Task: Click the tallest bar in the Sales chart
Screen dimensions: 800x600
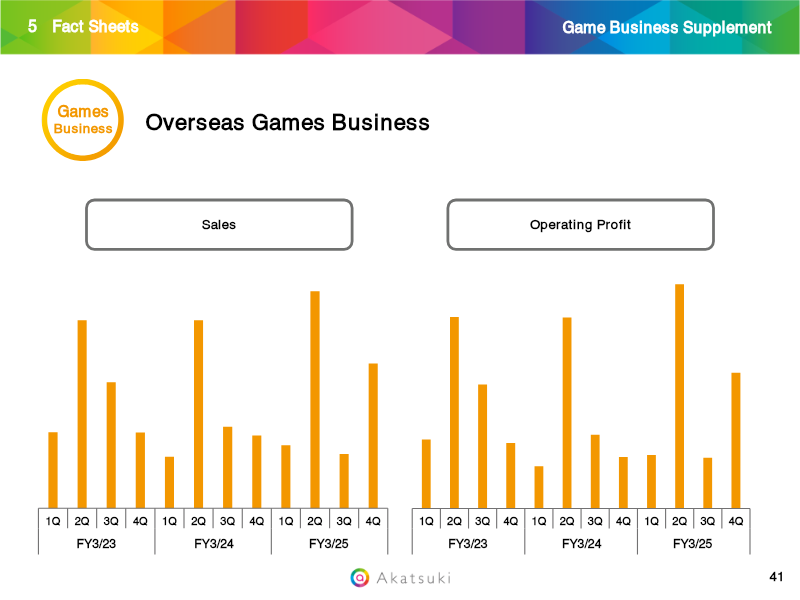Action: pos(315,399)
